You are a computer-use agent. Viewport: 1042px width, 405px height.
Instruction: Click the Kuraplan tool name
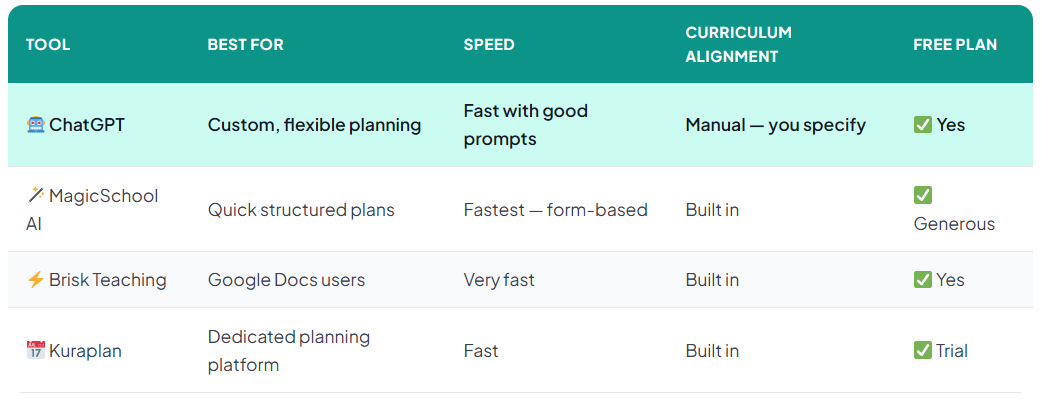tap(84, 351)
